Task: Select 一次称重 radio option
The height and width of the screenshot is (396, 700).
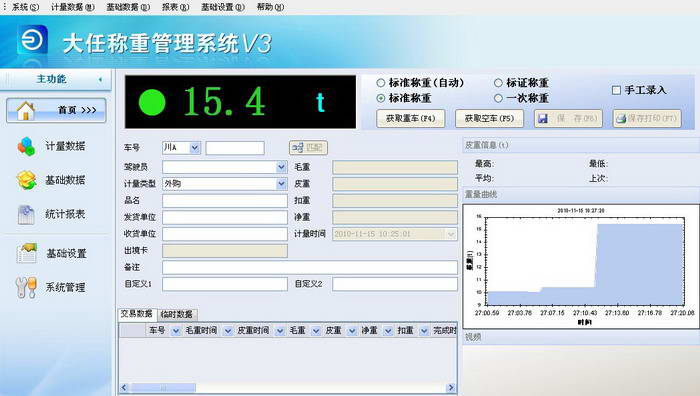Action: (x=498, y=98)
